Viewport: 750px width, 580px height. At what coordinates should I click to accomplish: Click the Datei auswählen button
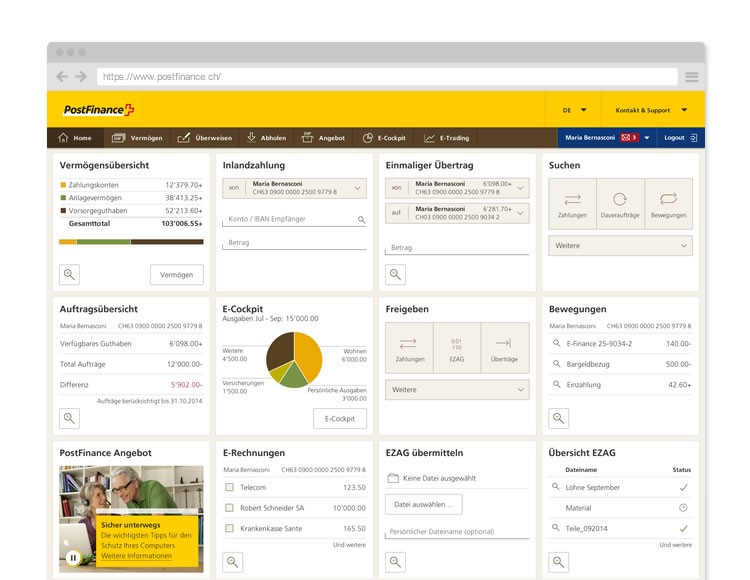424,504
